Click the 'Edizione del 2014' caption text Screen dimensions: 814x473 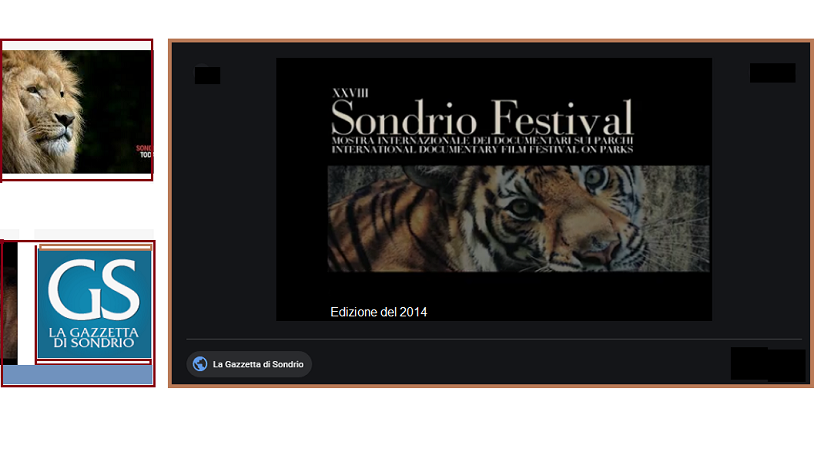(378, 312)
